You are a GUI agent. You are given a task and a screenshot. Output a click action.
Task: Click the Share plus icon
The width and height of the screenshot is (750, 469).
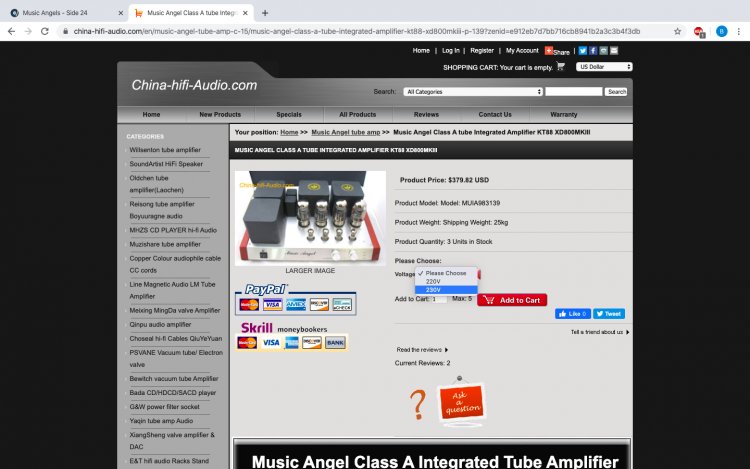[x=549, y=50]
